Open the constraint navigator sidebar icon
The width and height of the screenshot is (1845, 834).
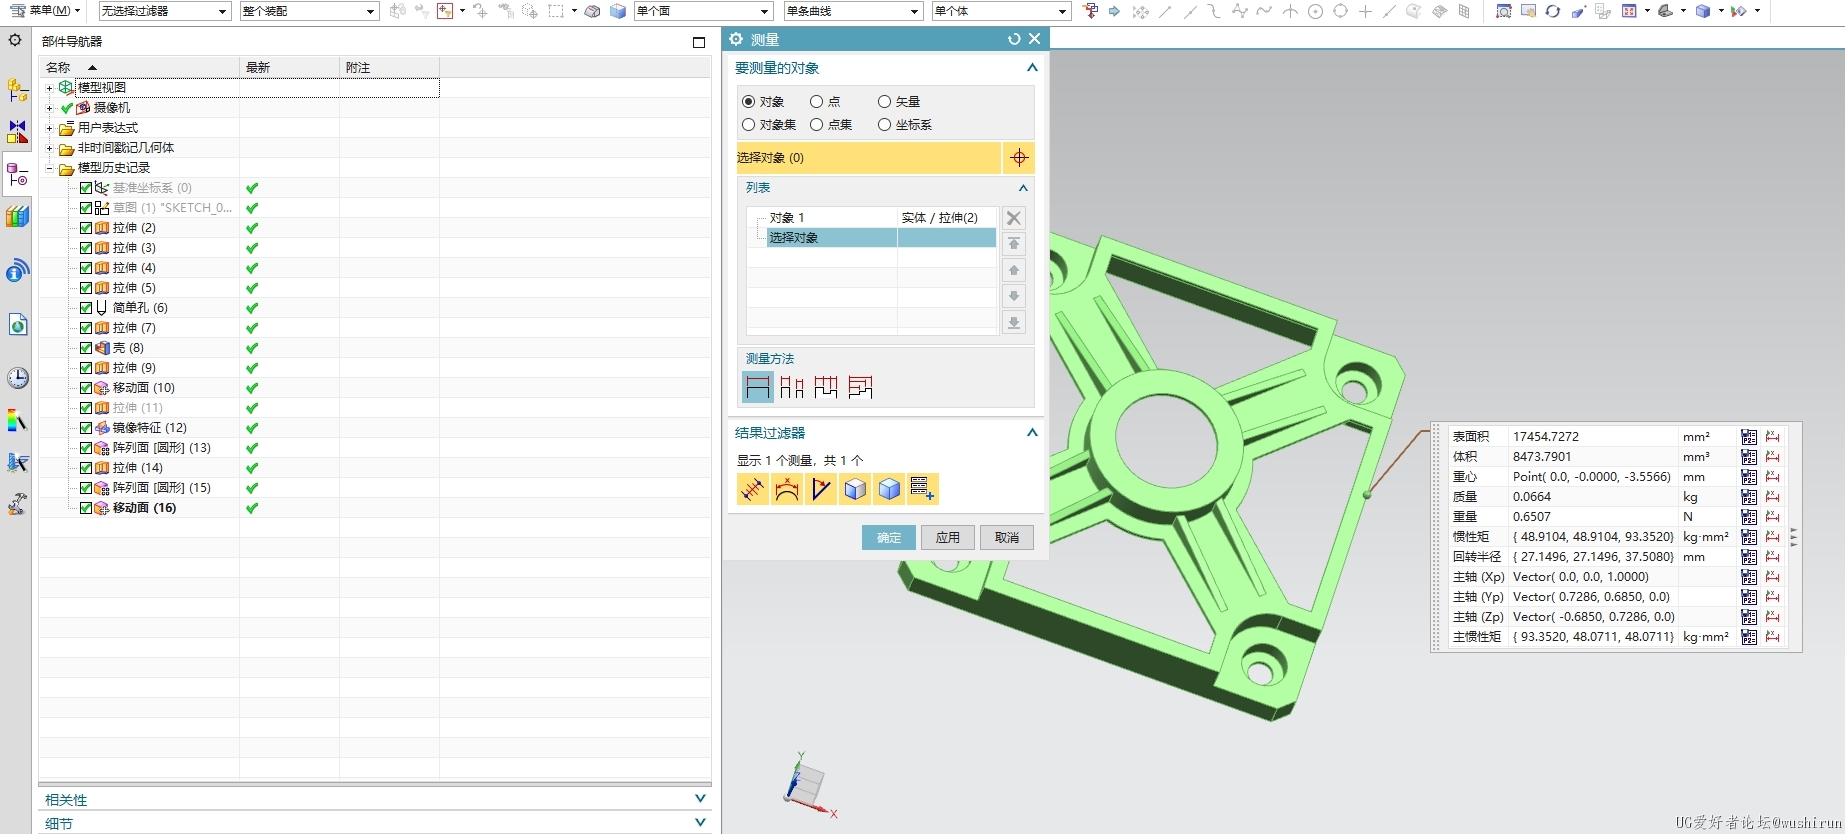pos(17,132)
